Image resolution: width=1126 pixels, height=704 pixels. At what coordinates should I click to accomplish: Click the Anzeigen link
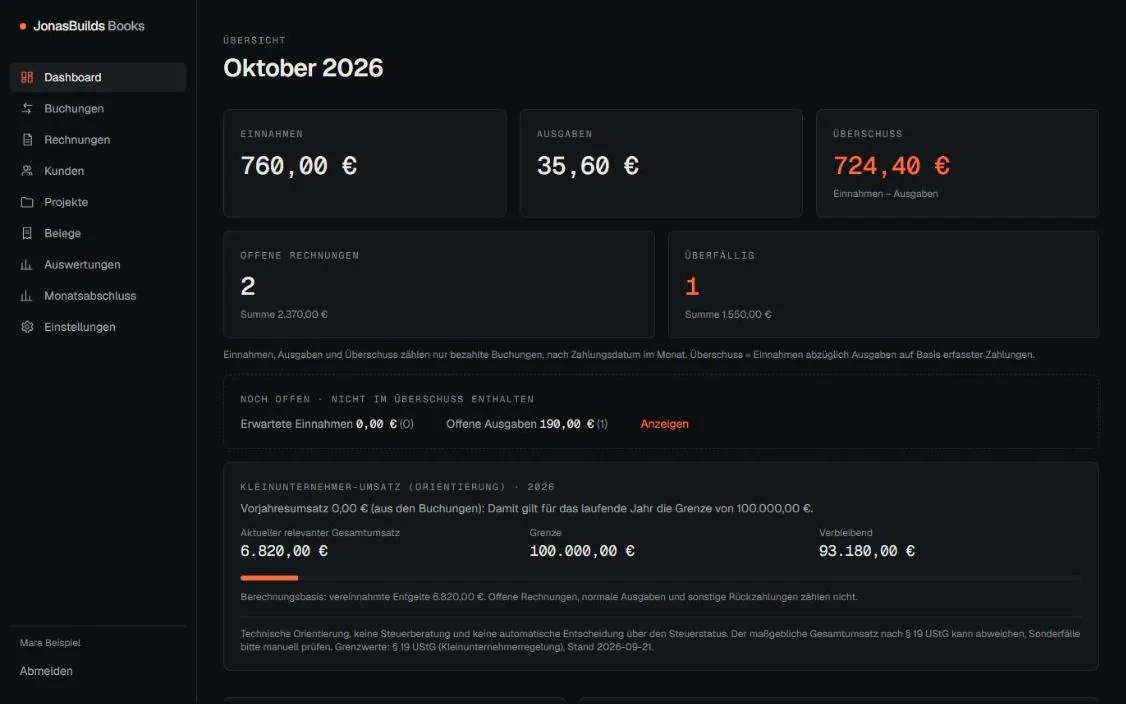point(664,424)
